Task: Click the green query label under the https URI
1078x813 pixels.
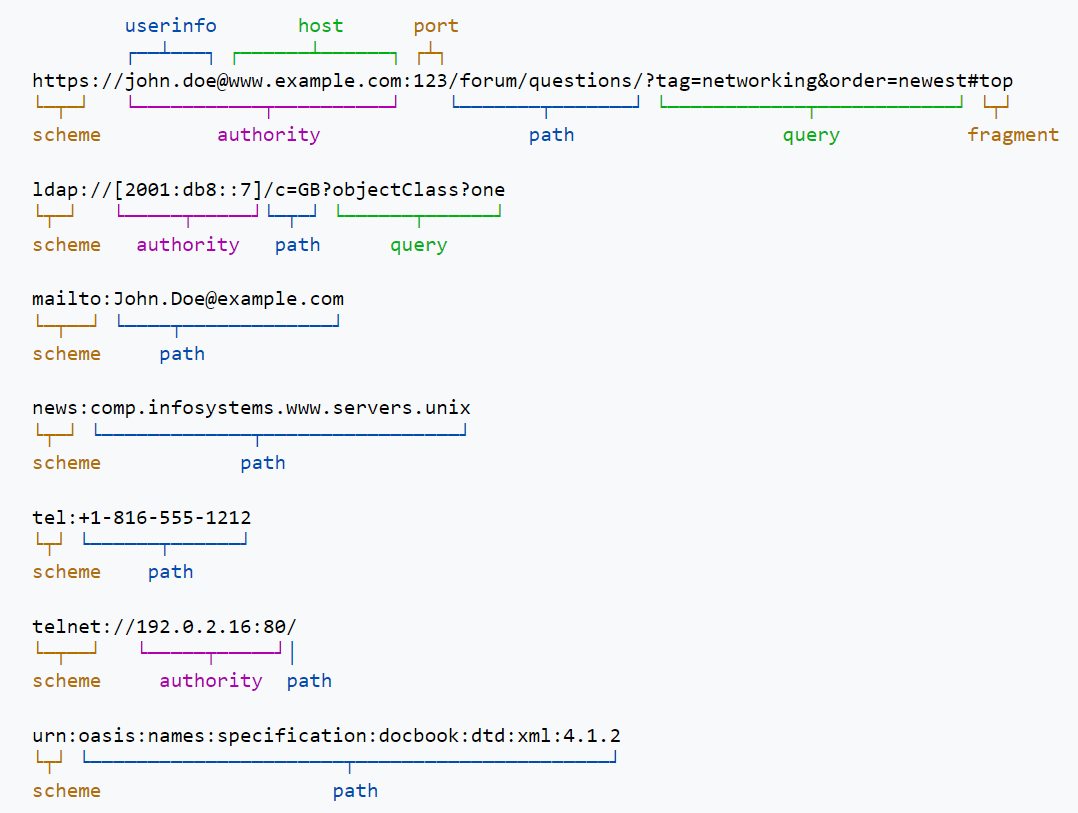Action: coord(811,135)
